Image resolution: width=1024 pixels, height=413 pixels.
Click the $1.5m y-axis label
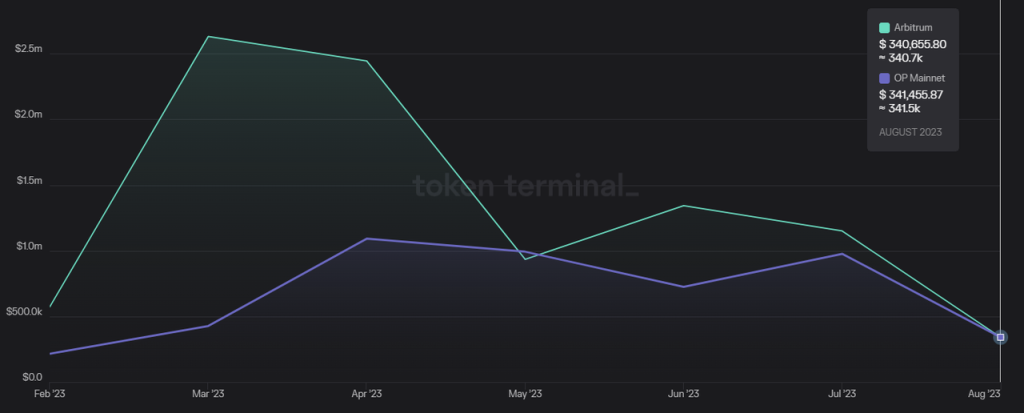pyautogui.click(x=29, y=181)
